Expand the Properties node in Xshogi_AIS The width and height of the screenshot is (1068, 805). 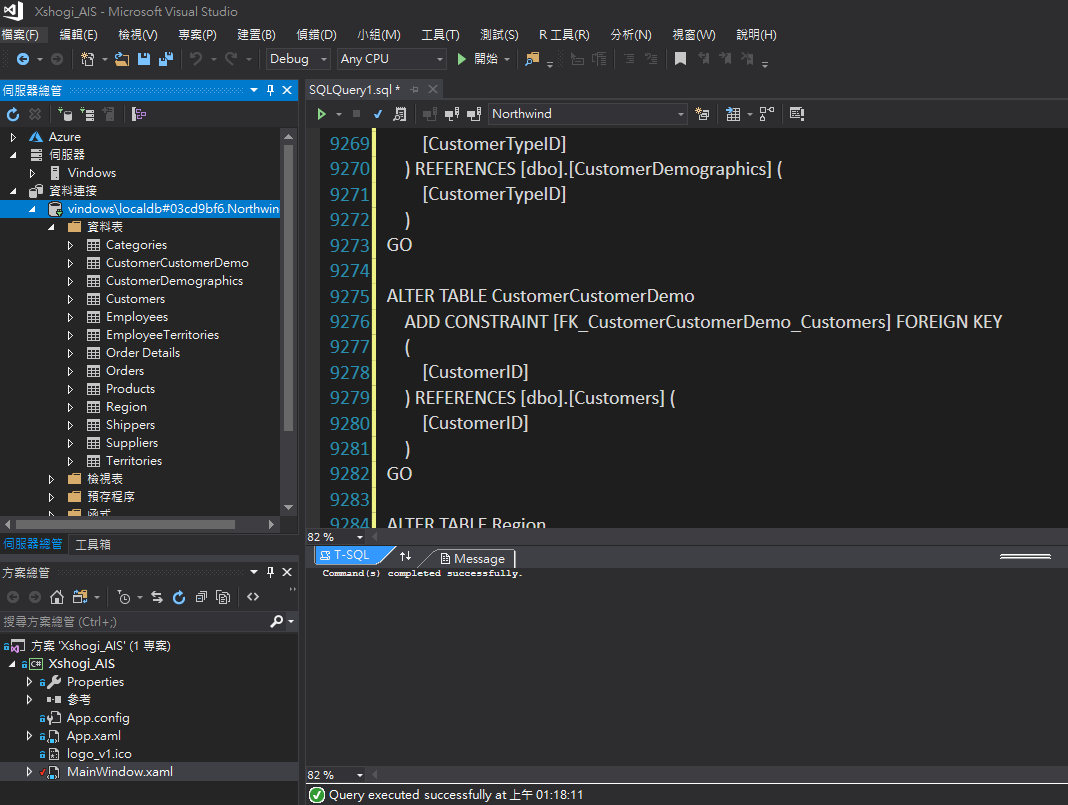tap(29, 682)
